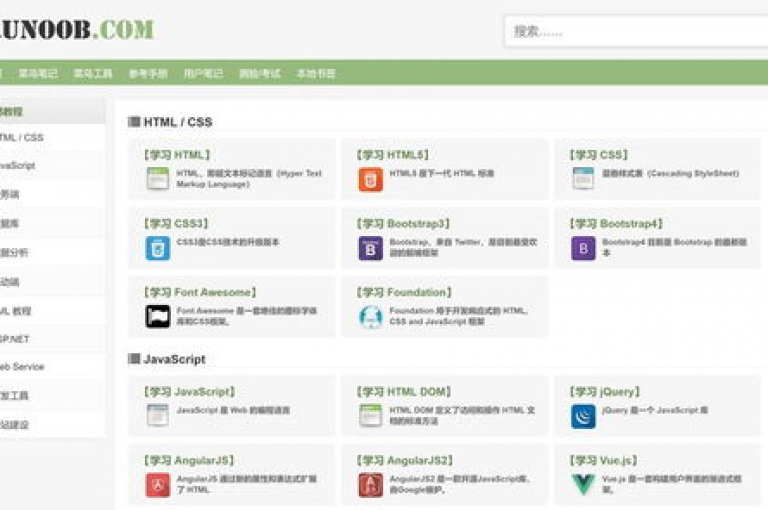
Task: Select 服务端 in the left sidebar
Action: pos(52,194)
